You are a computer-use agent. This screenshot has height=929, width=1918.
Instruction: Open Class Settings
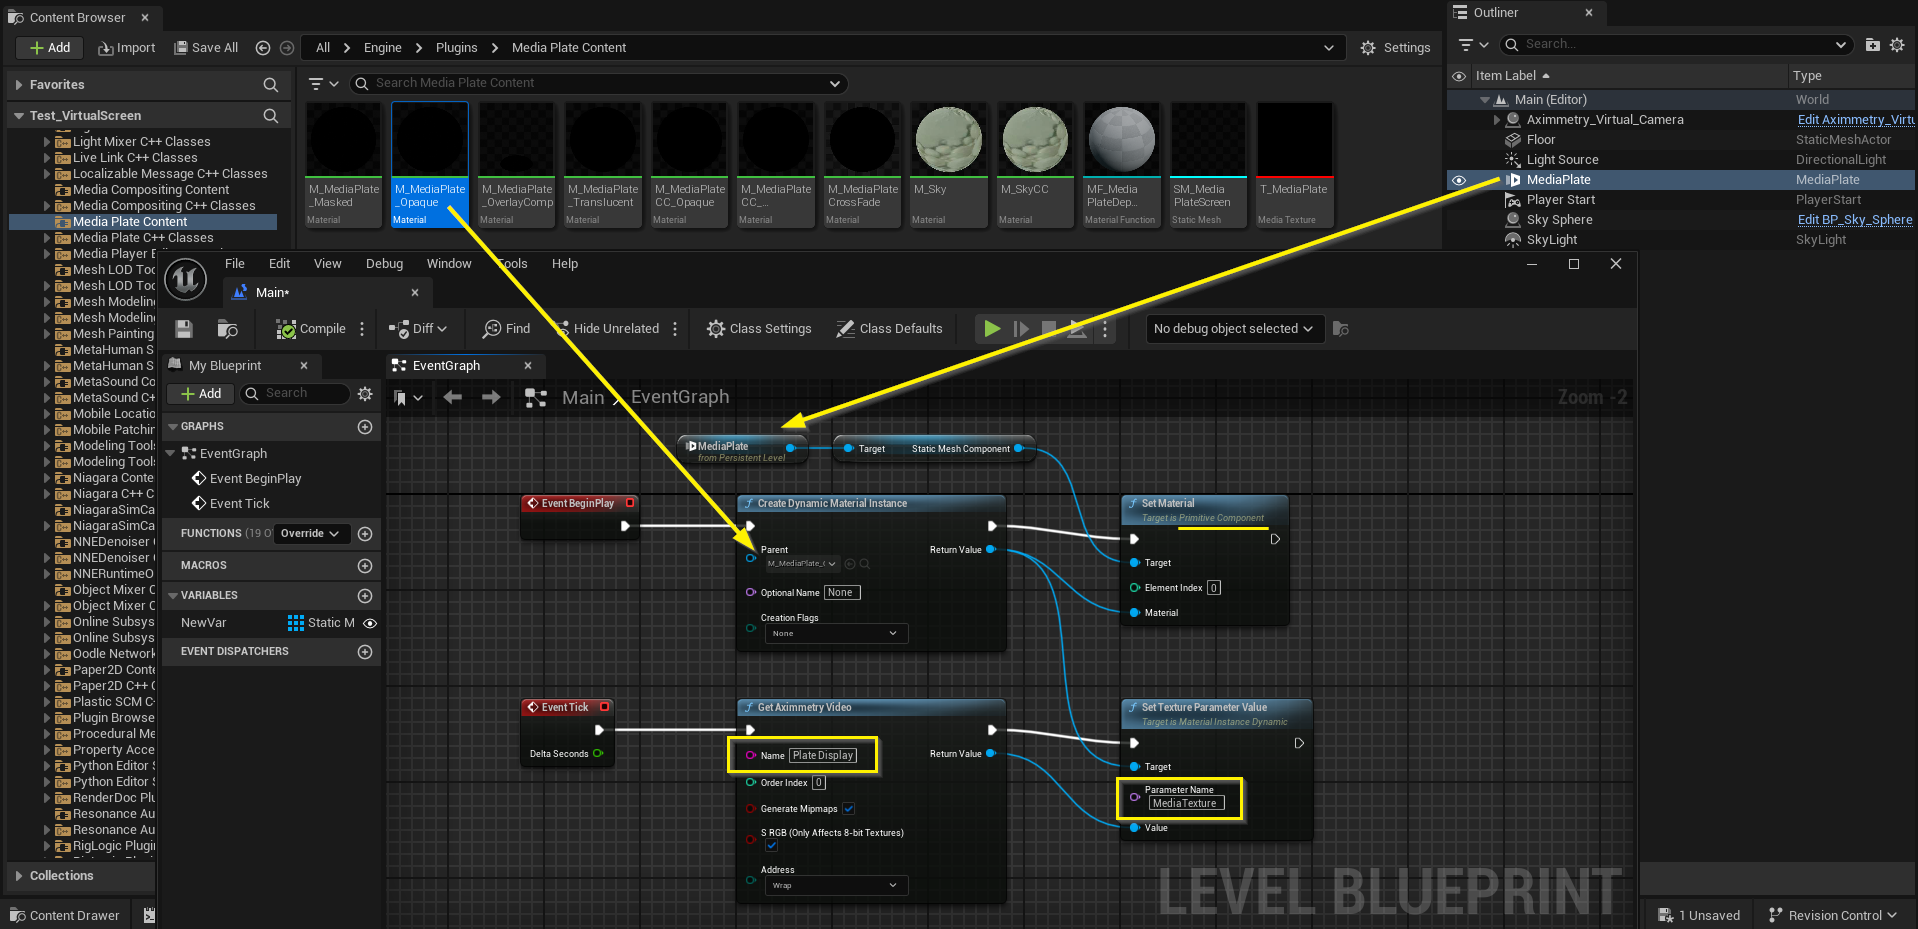click(x=759, y=328)
